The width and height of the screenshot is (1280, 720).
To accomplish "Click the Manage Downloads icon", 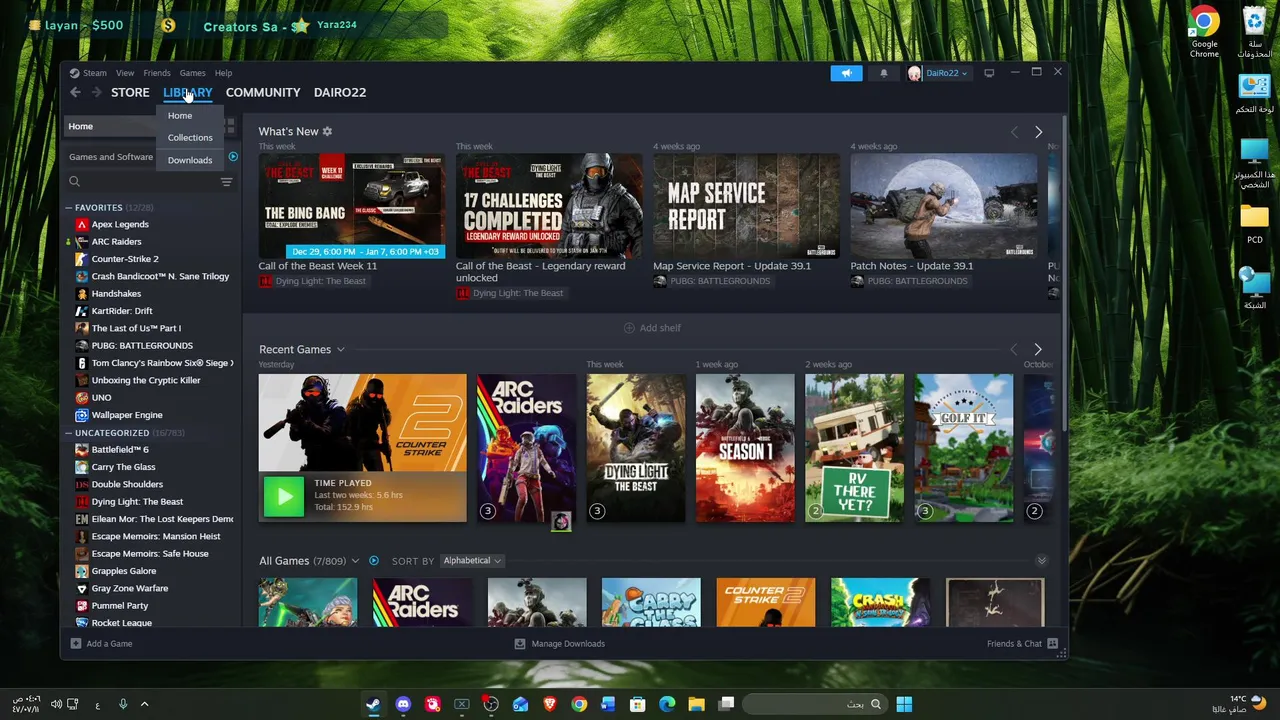I will tap(519, 644).
